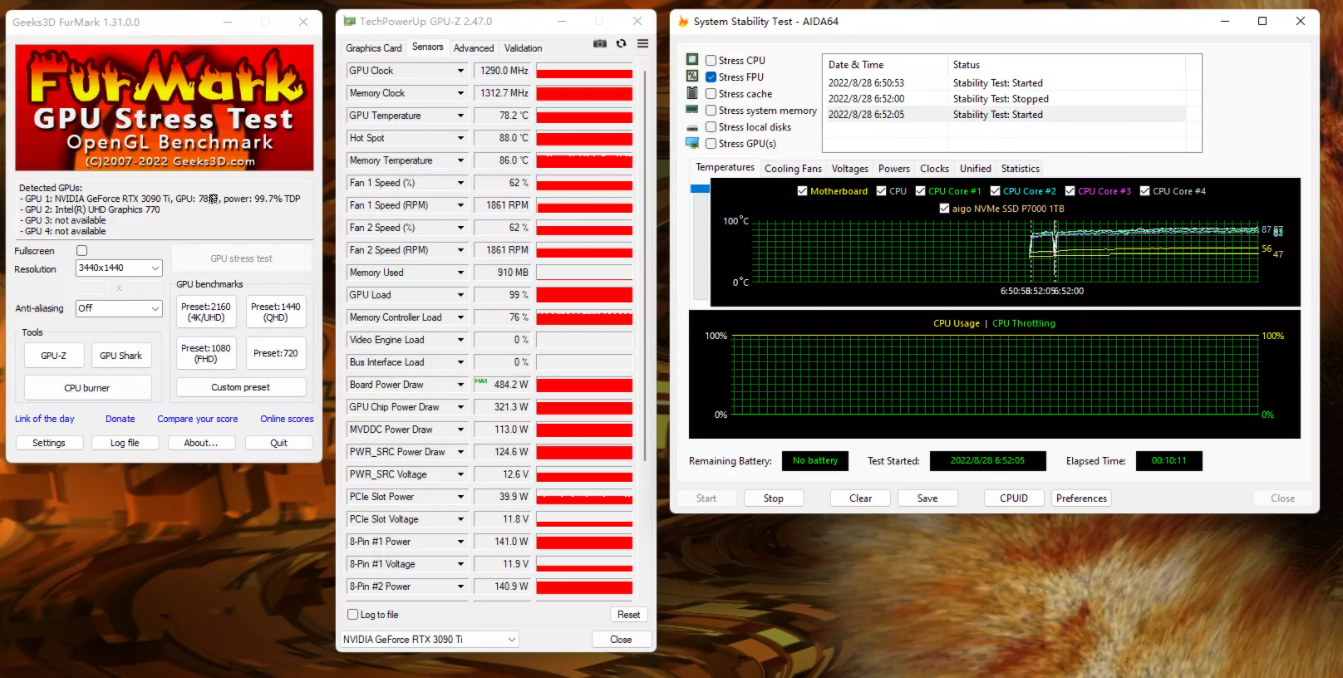Click the Save button in AIDA64
This screenshot has width=1343, height=678.
pyautogui.click(x=927, y=498)
